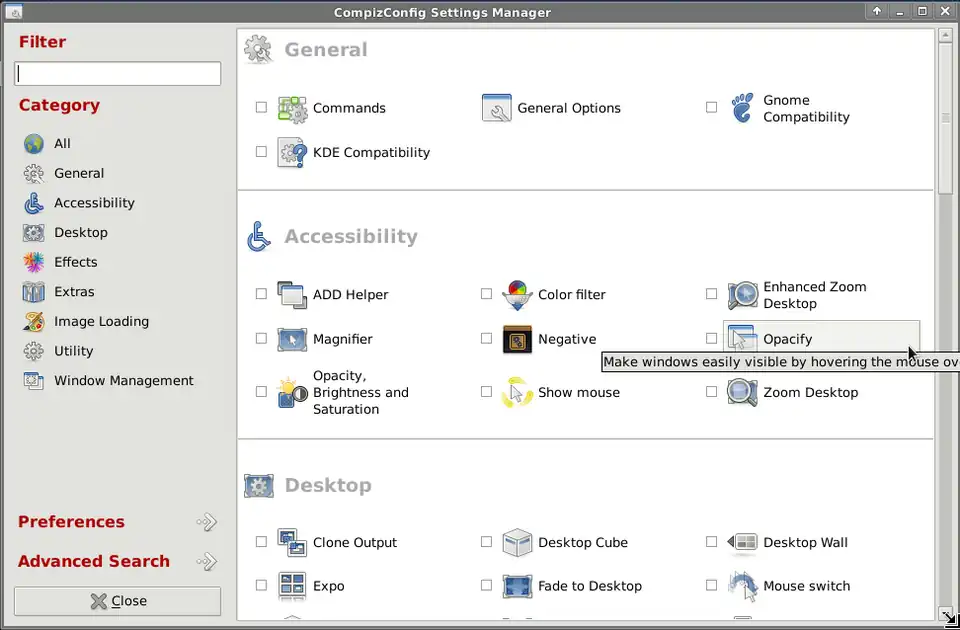Expand the Preferences section arrow

206,522
